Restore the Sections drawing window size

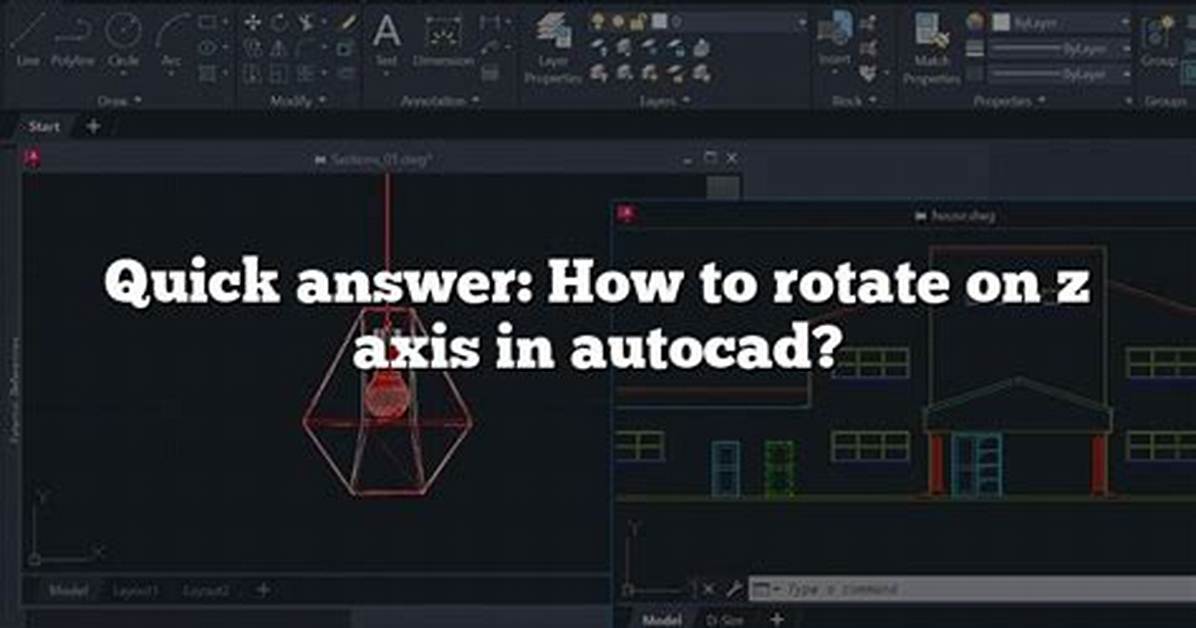[x=709, y=158]
